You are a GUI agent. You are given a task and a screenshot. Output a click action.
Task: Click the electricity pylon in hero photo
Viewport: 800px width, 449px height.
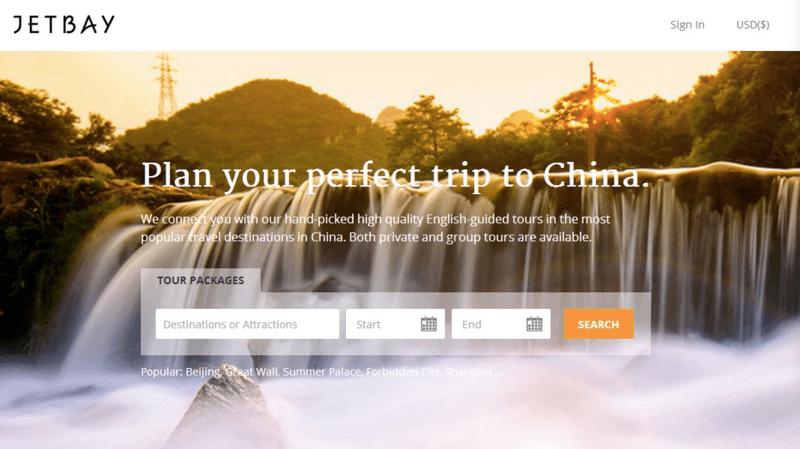[165, 86]
